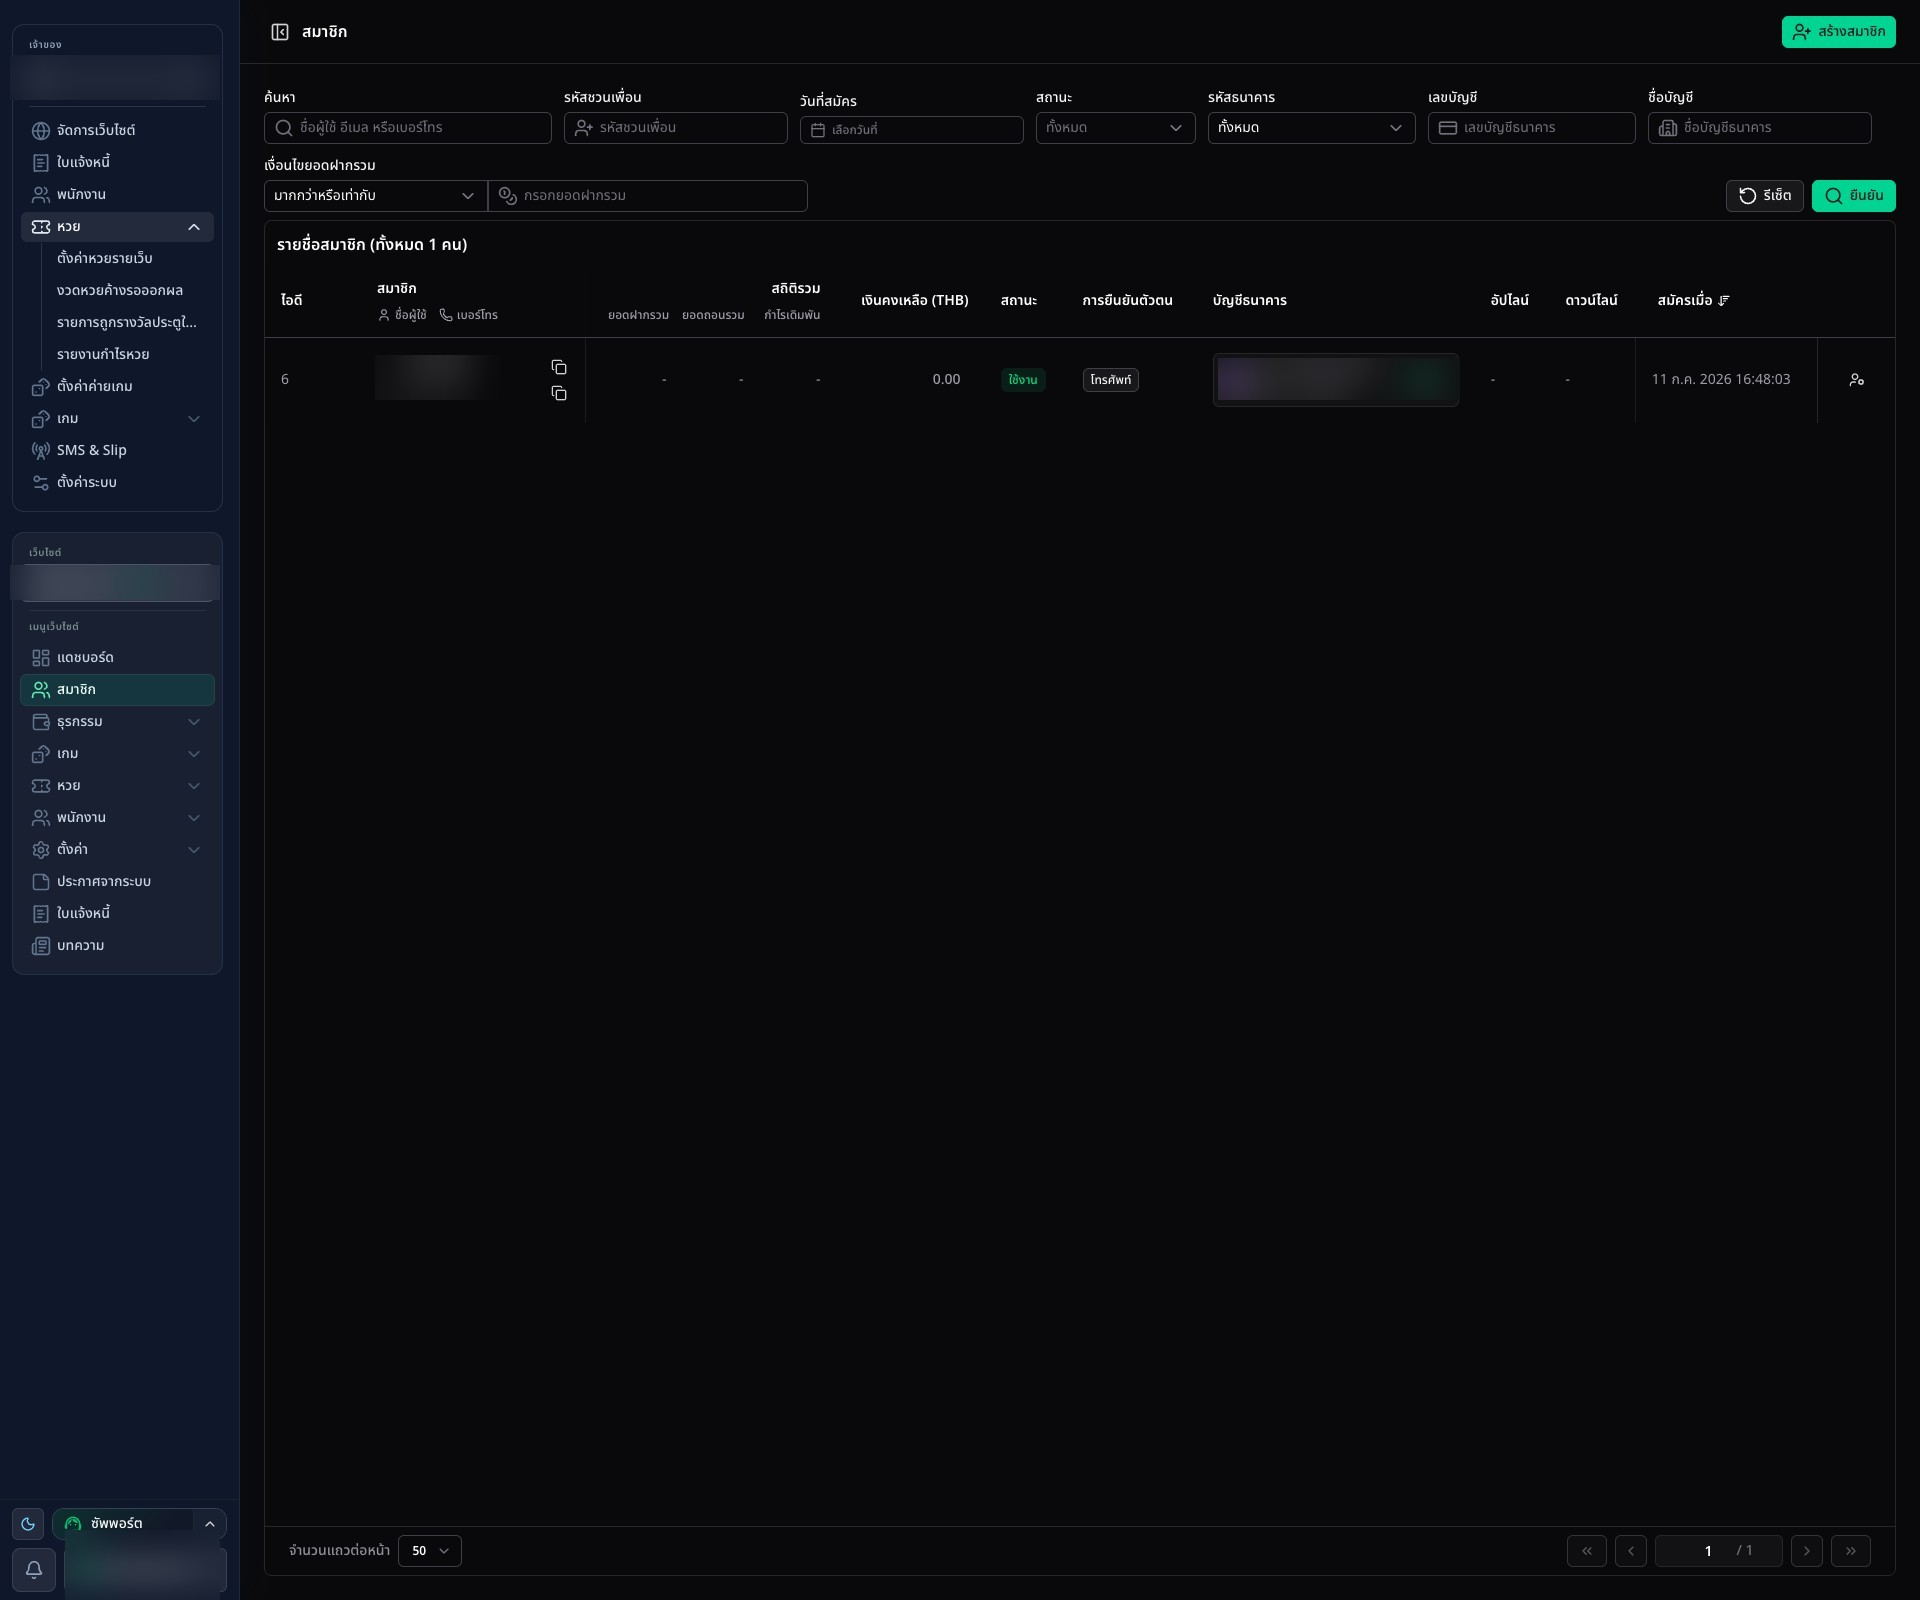Copy the member's username with upper copy icon
Screen dimensions: 1920x1600
pyautogui.click(x=559, y=367)
